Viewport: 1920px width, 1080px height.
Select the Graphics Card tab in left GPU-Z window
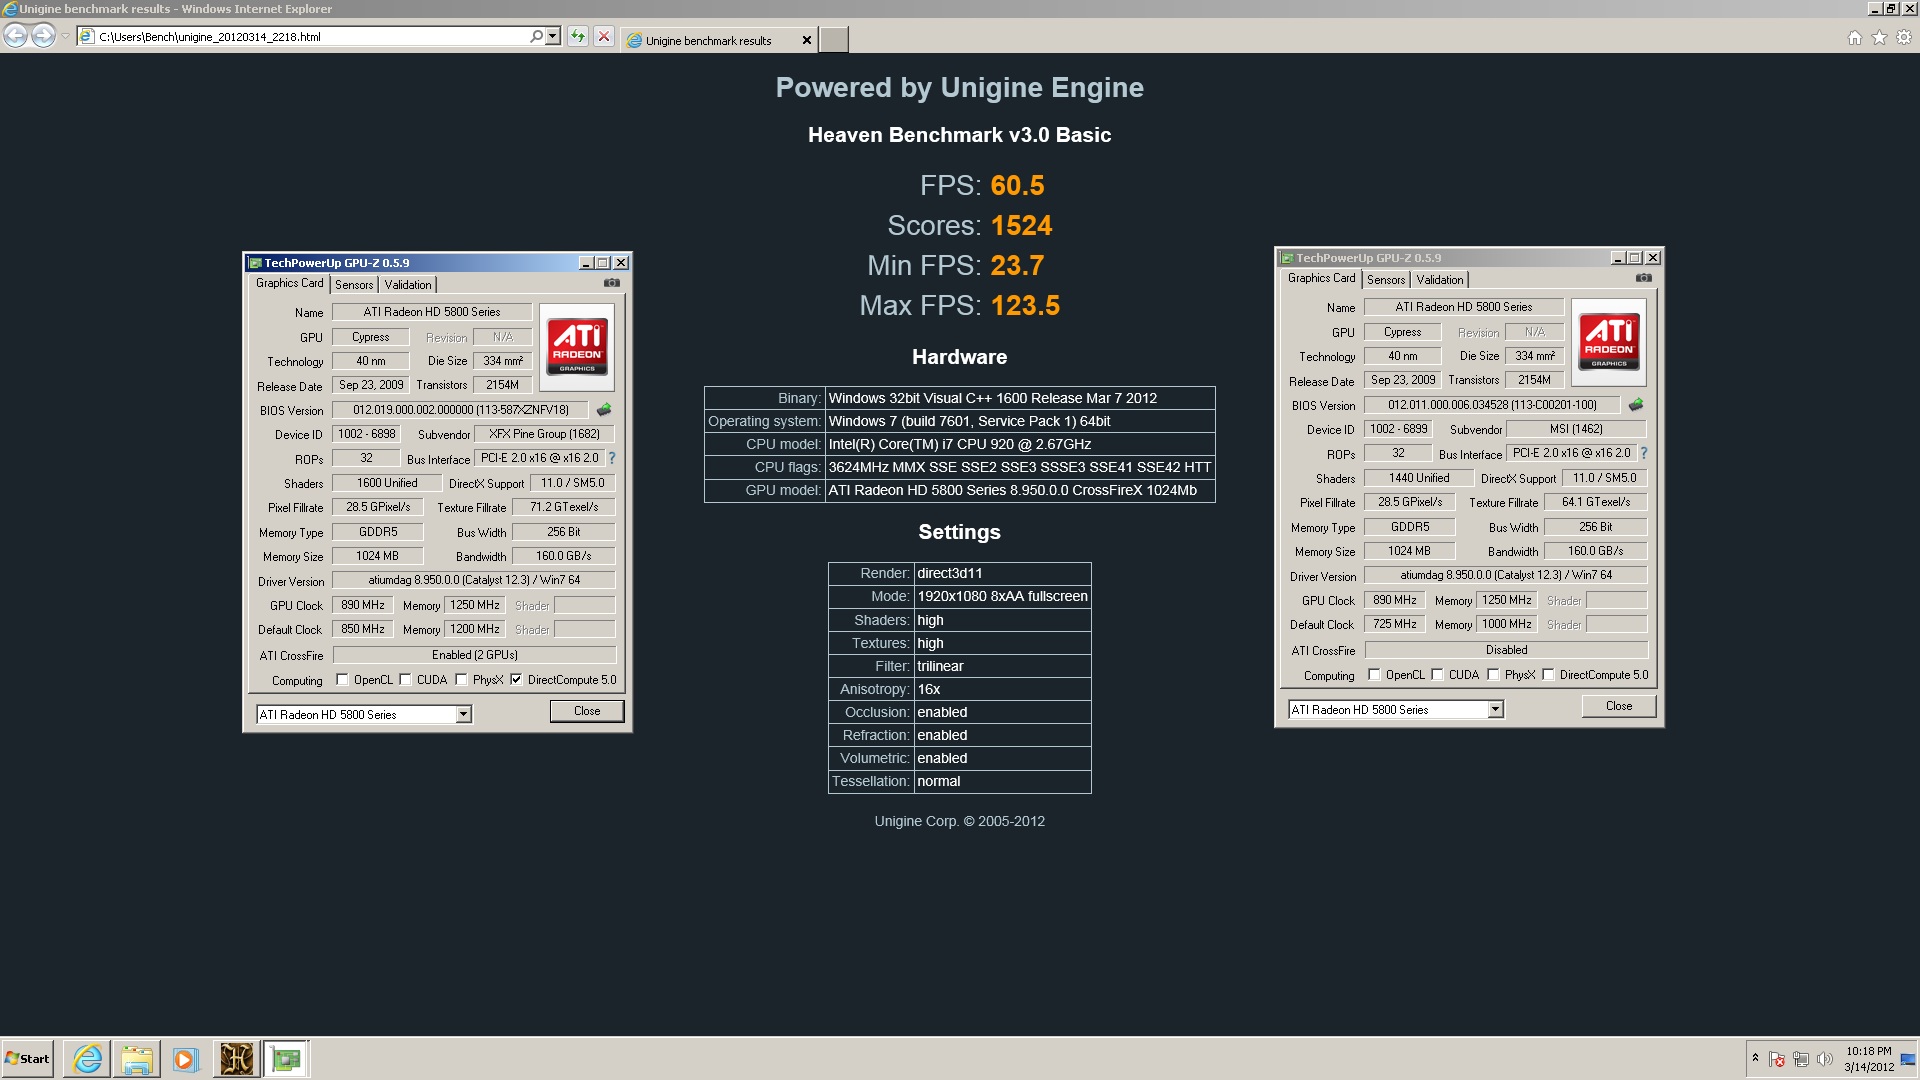click(x=290, y=284)
